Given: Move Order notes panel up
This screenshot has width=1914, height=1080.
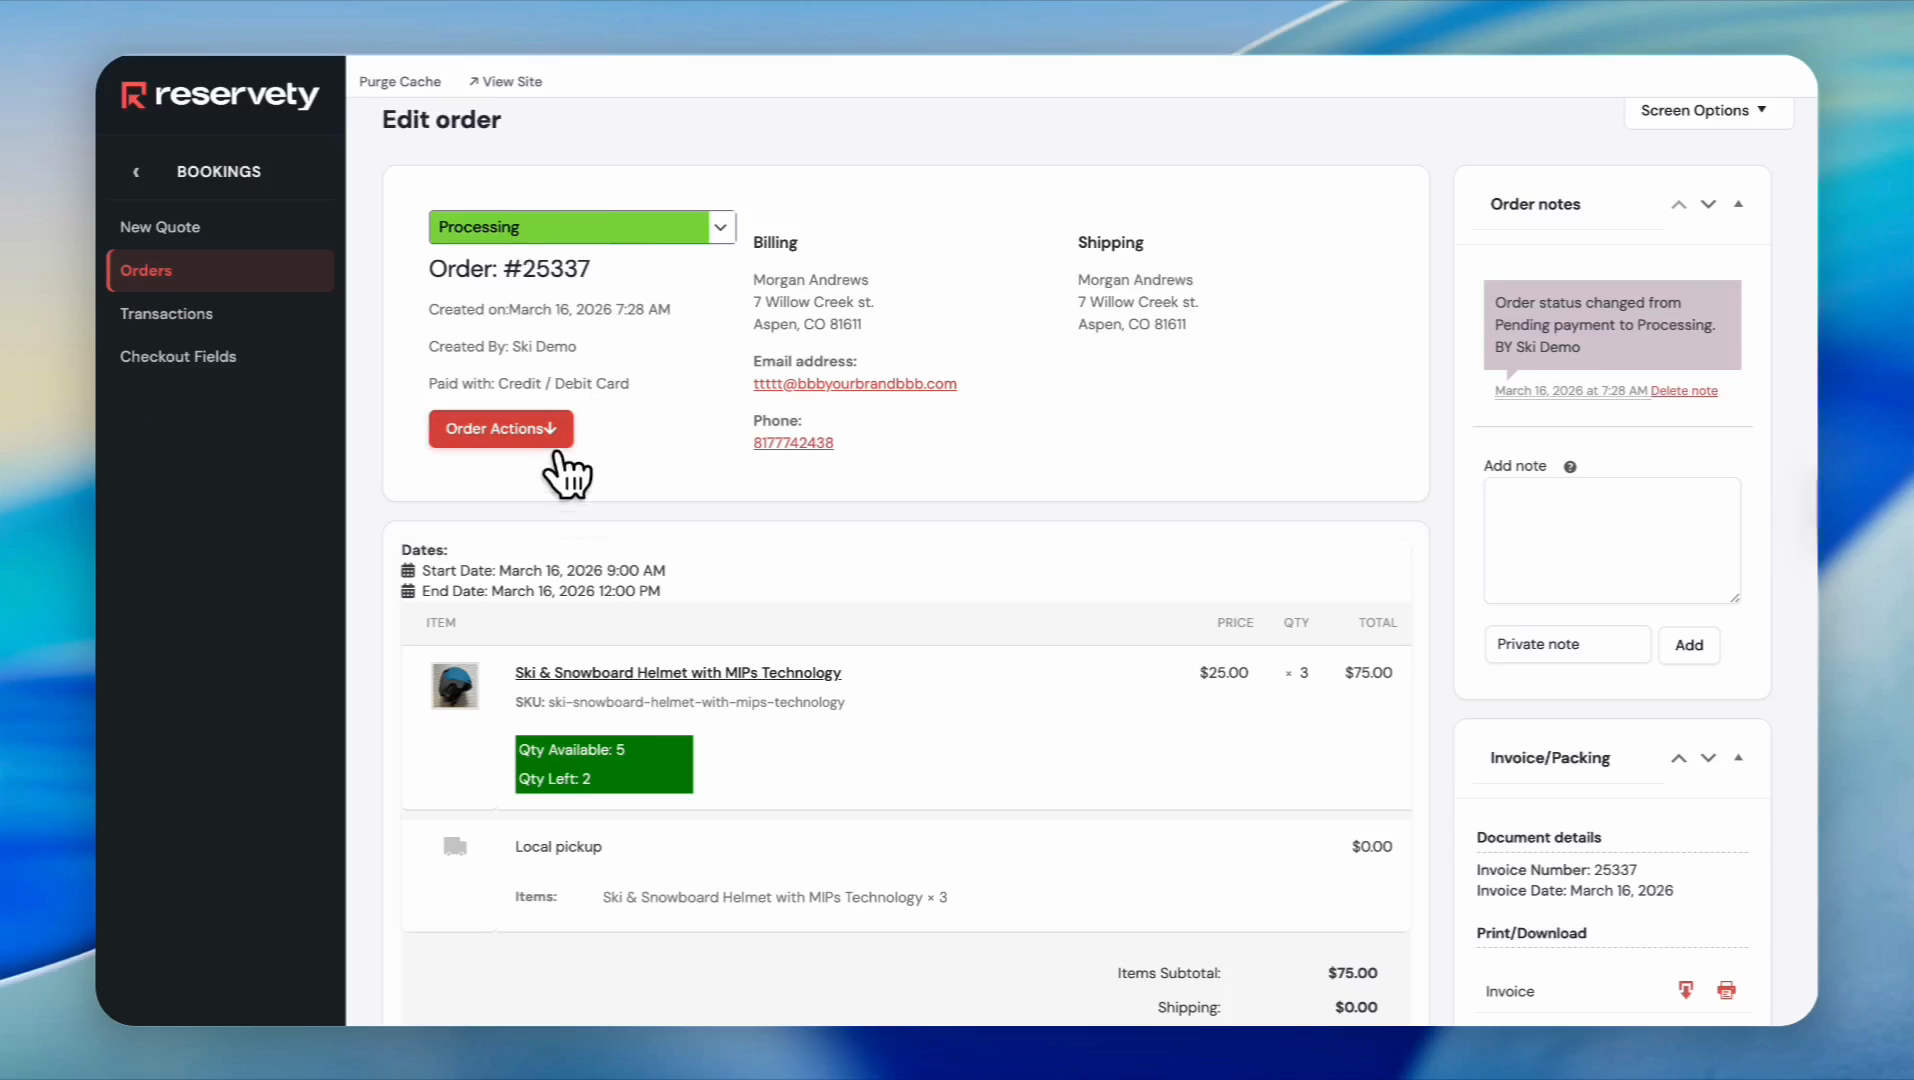Looking at the screenshot, I should coord(1679,205).
